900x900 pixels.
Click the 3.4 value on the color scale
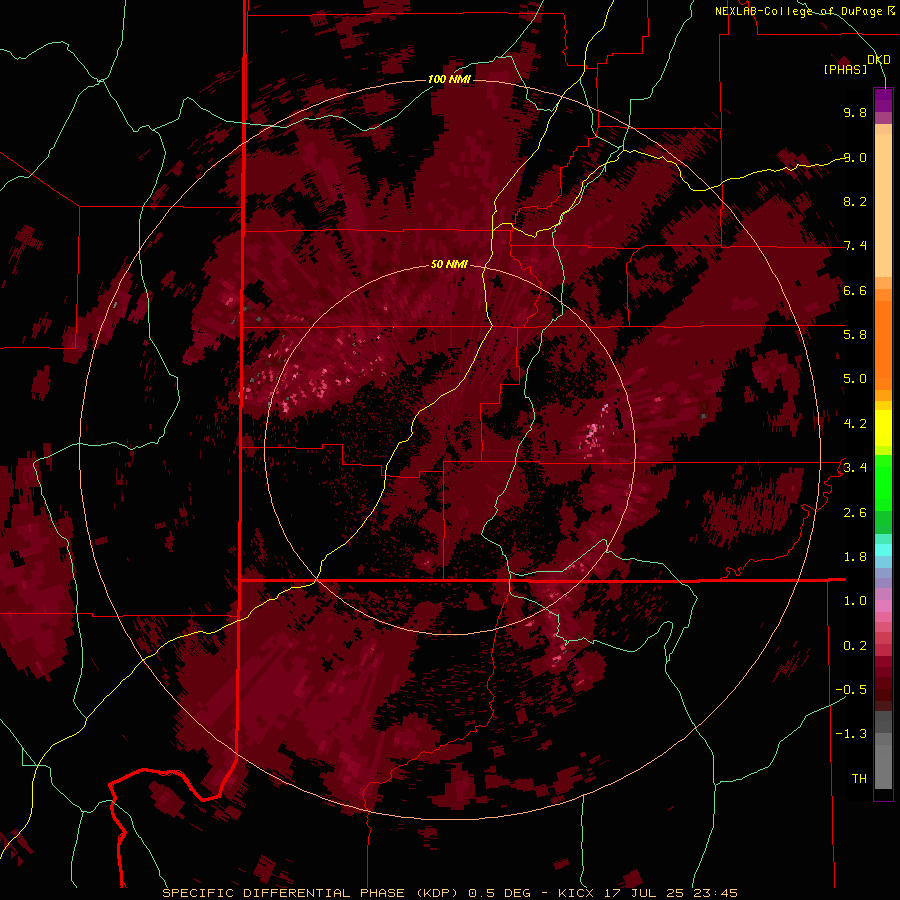point(855,468)
